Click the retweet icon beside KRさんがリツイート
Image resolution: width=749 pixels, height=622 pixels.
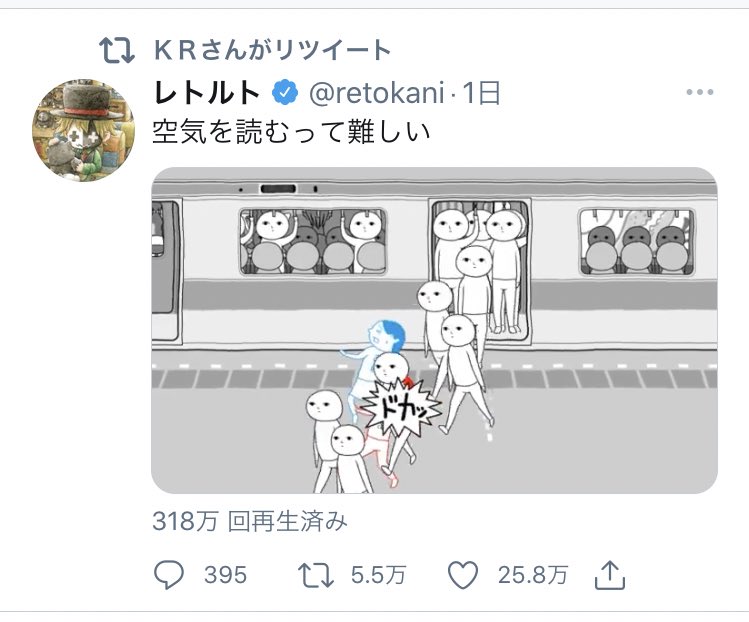point(117,51)
